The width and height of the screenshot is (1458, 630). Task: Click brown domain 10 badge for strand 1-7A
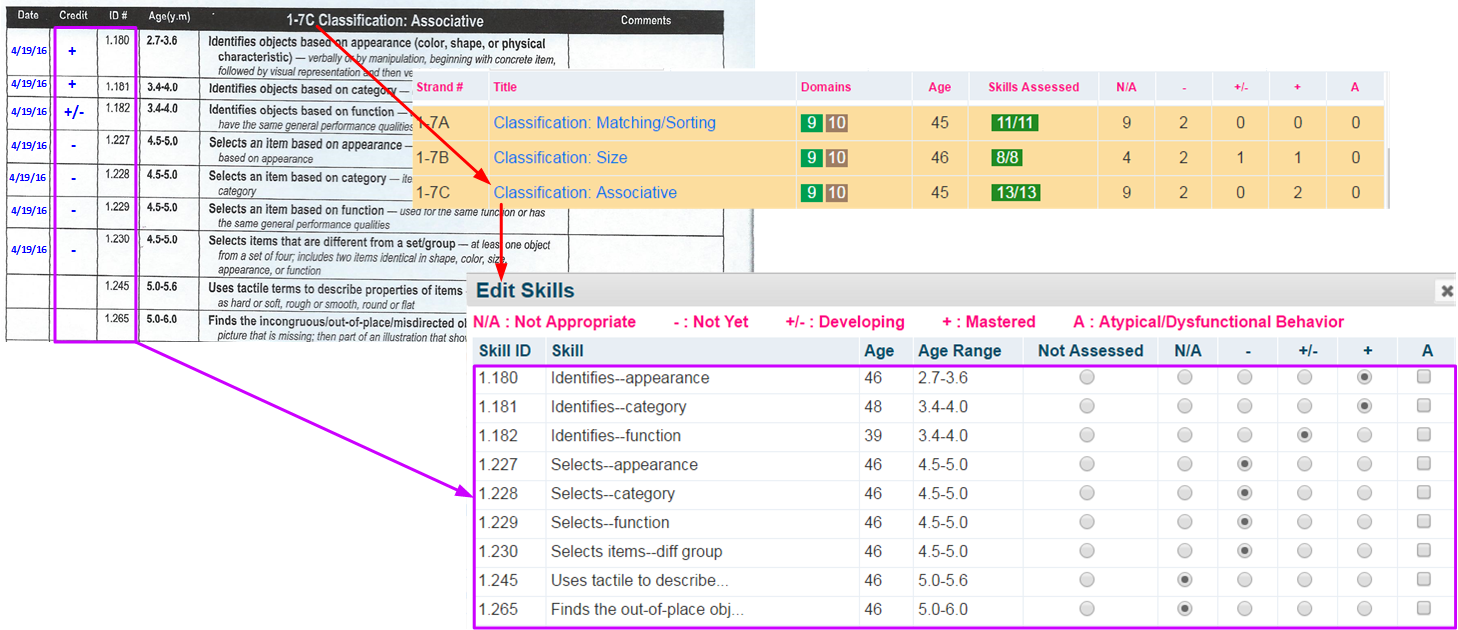[837, 123]
